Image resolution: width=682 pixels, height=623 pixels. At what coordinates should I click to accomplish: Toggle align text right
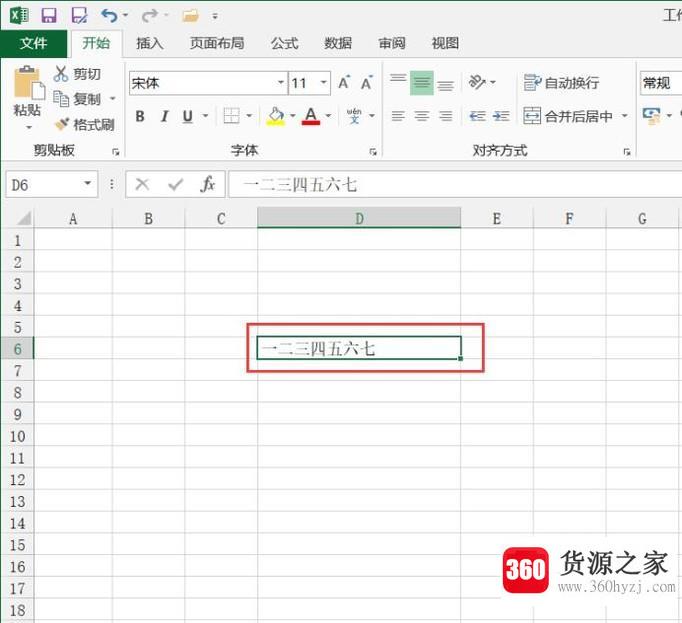(445, 116)
